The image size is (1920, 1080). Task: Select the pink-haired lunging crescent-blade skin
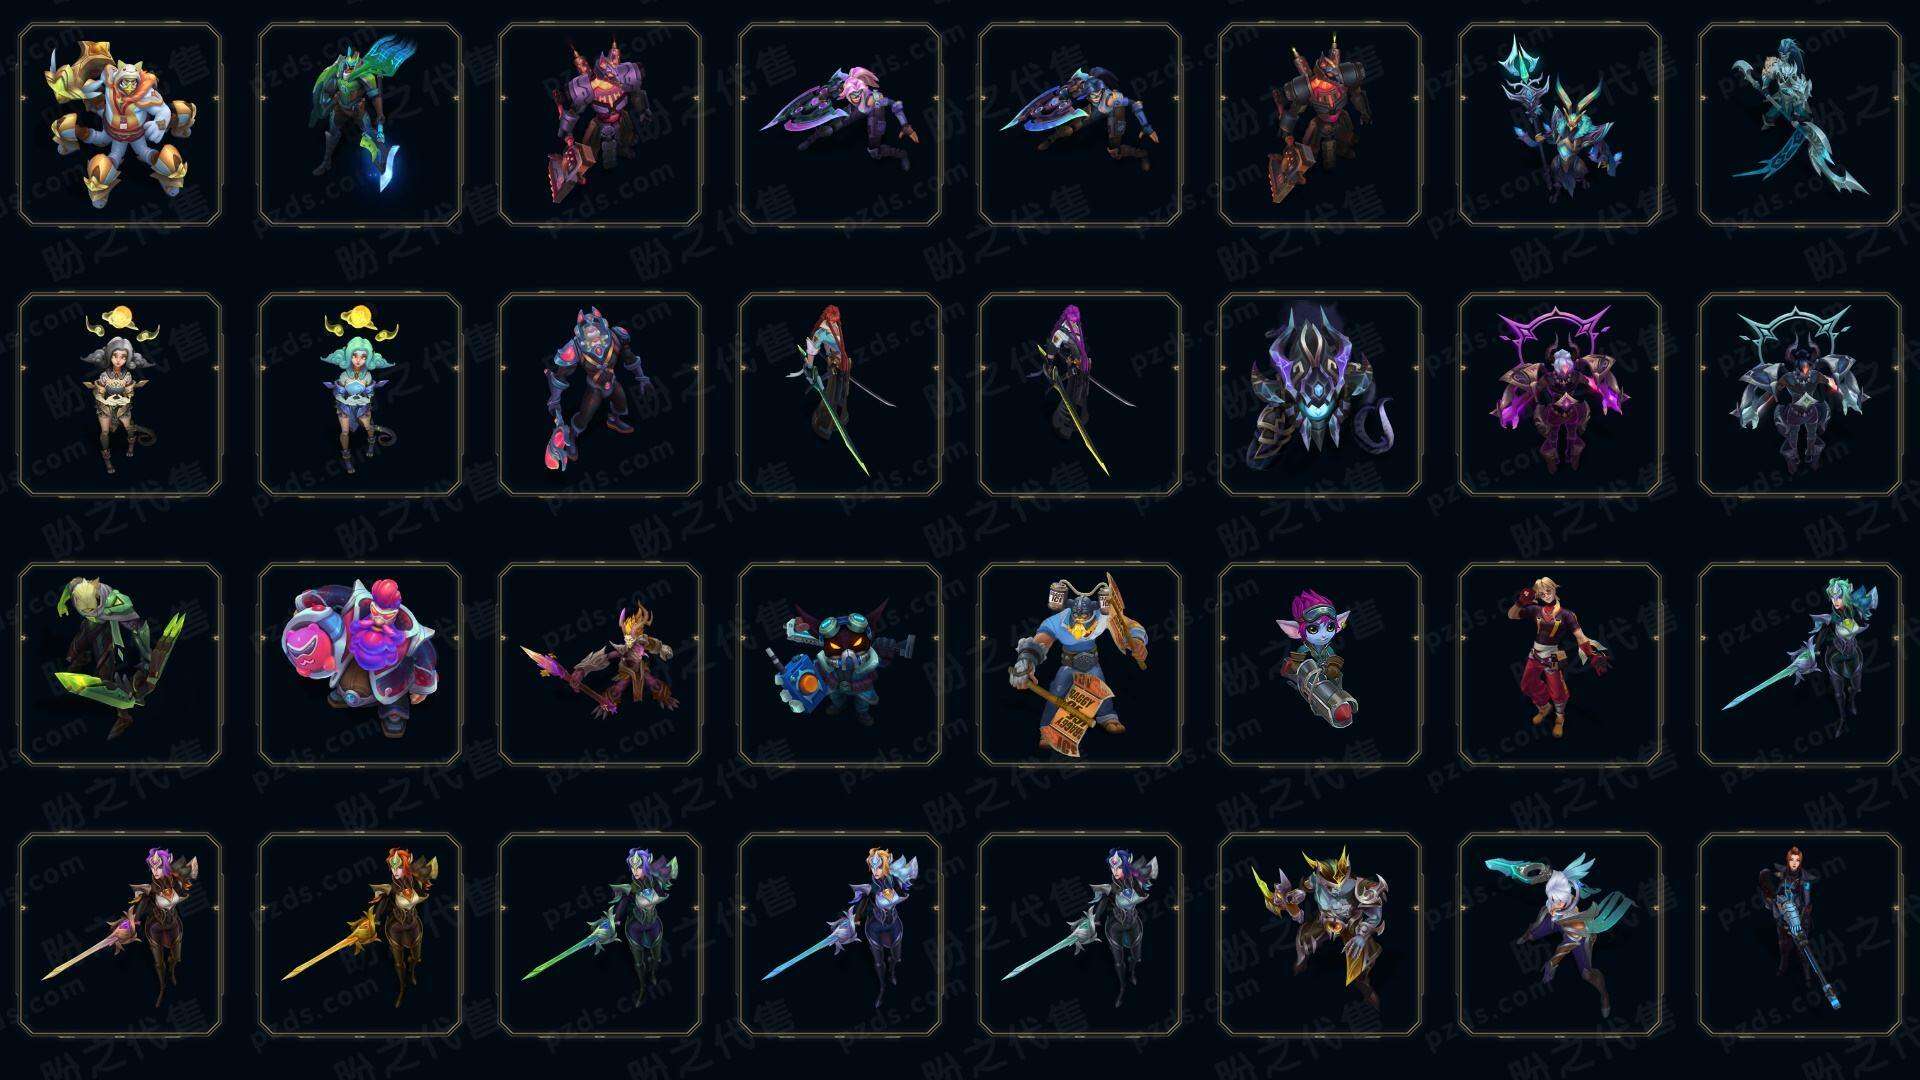click(x=840, y=125)
